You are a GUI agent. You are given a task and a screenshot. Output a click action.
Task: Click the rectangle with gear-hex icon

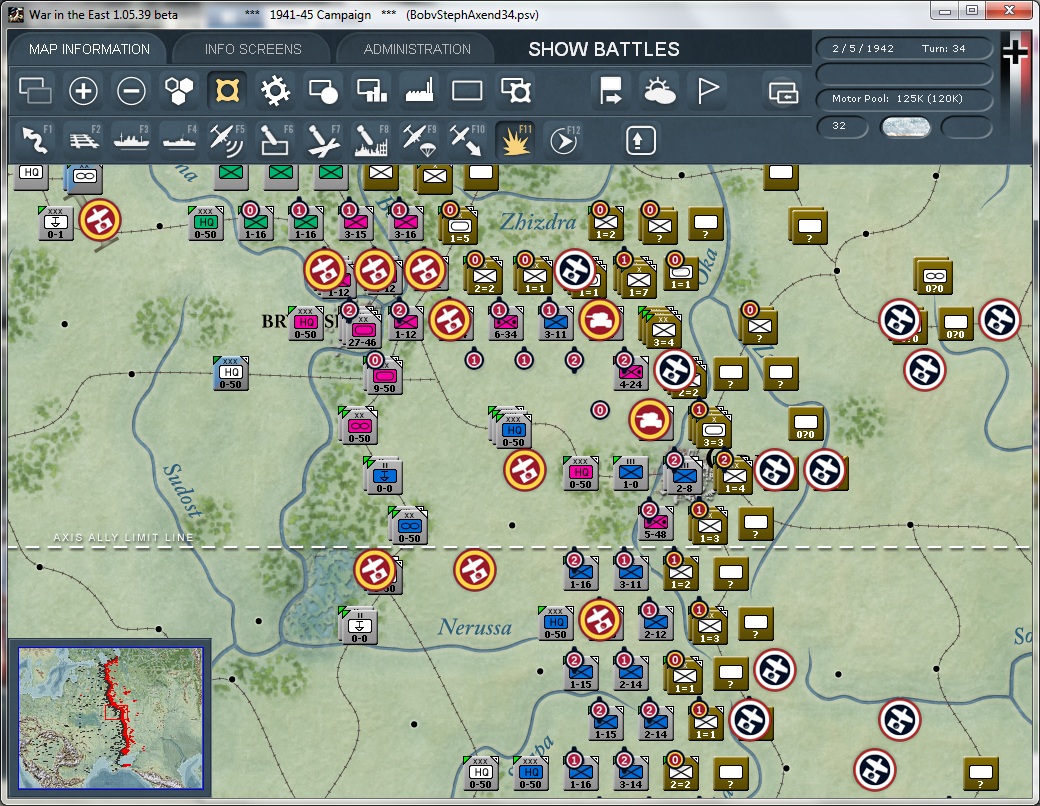[x=515, y=91]
